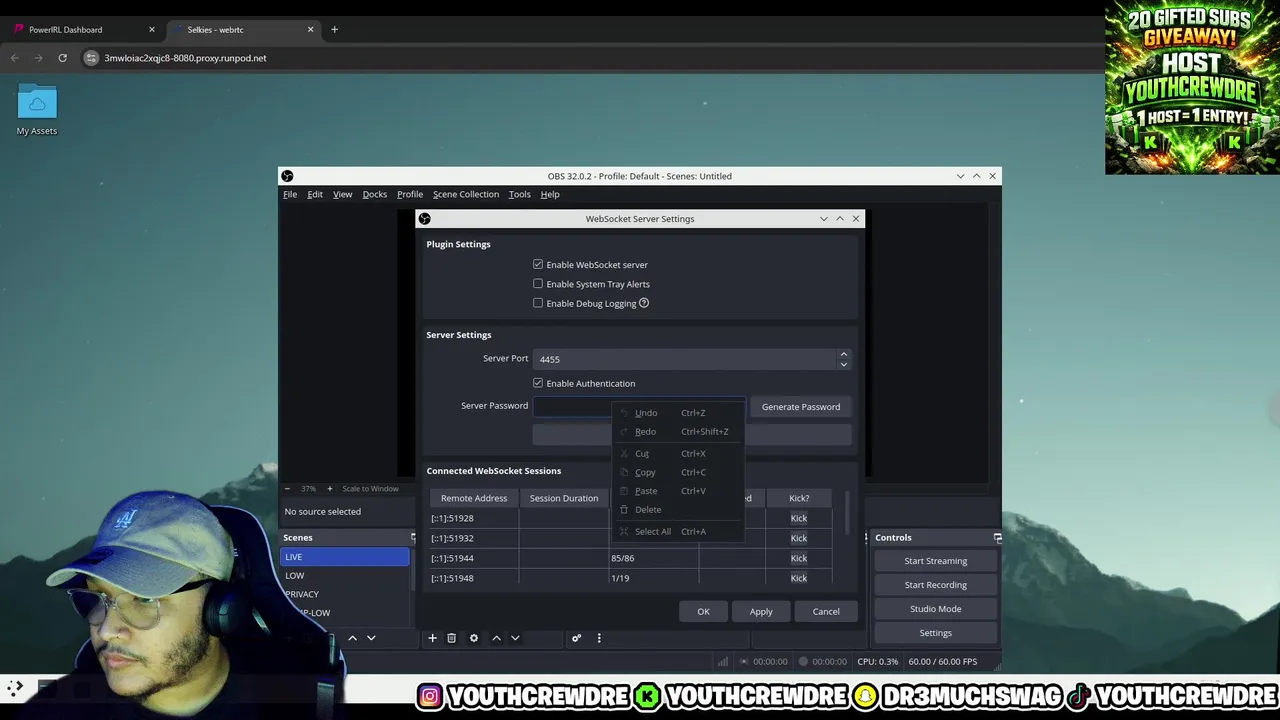Move scene up arrow in Scenes toolbar
The image size is (1280, 720).
[x=352, y=638]
